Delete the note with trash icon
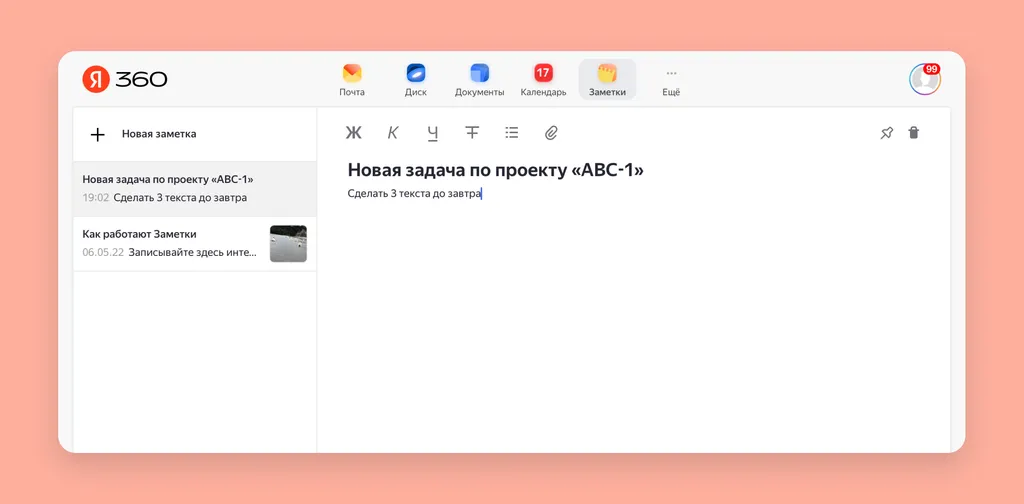Screen dimensions: 1024x504 (914, 133)
